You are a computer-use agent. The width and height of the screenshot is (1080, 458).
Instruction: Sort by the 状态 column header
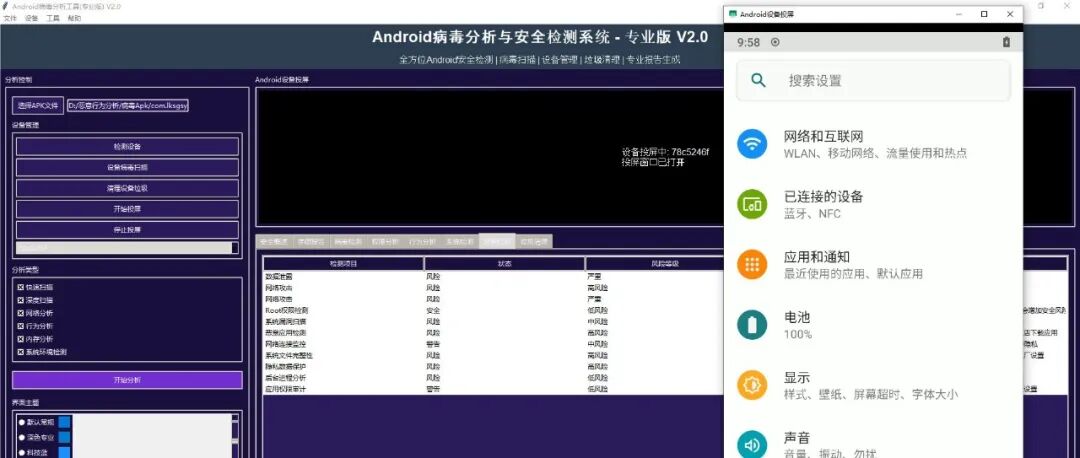pyautogui.click(x=504, y=264)
